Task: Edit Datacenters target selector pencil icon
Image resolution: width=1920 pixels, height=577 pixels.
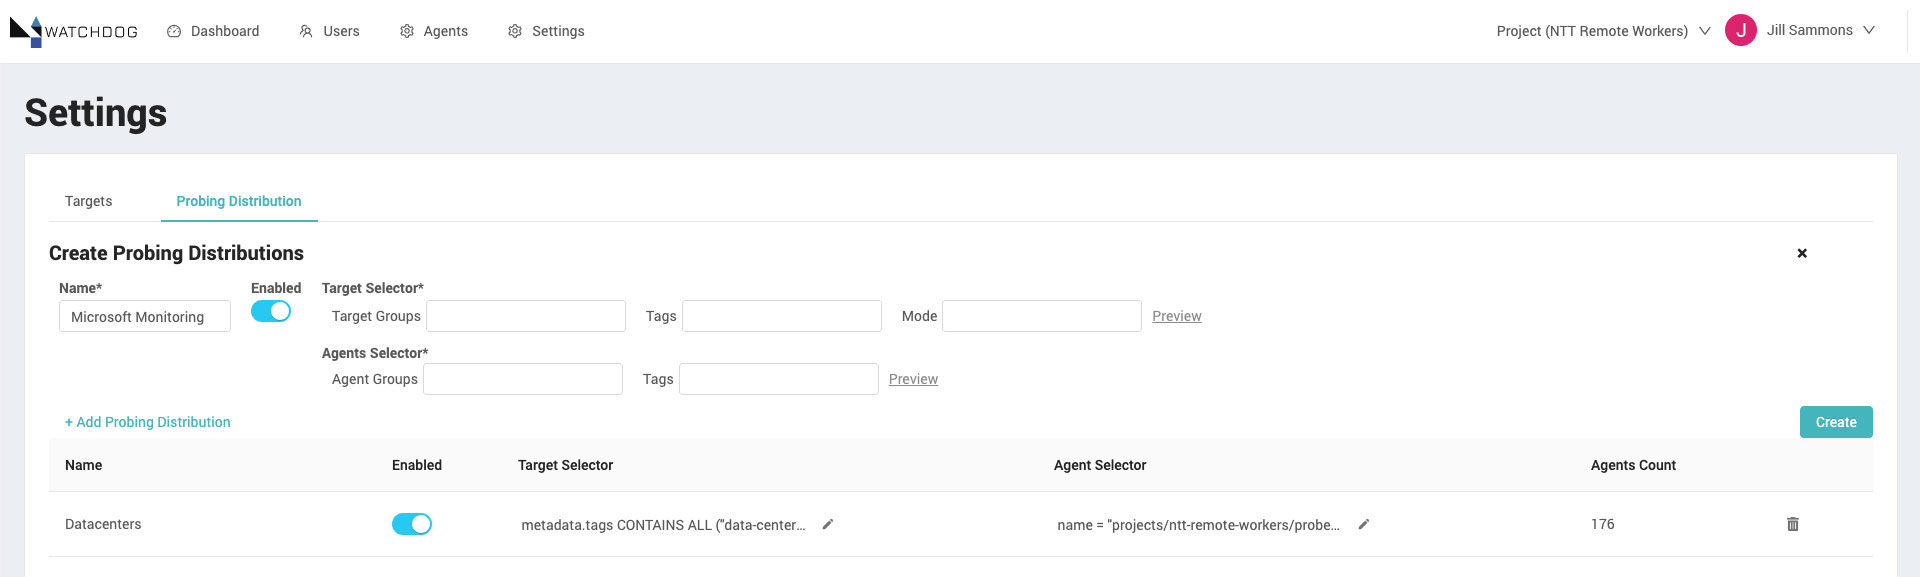Action: 827,524
